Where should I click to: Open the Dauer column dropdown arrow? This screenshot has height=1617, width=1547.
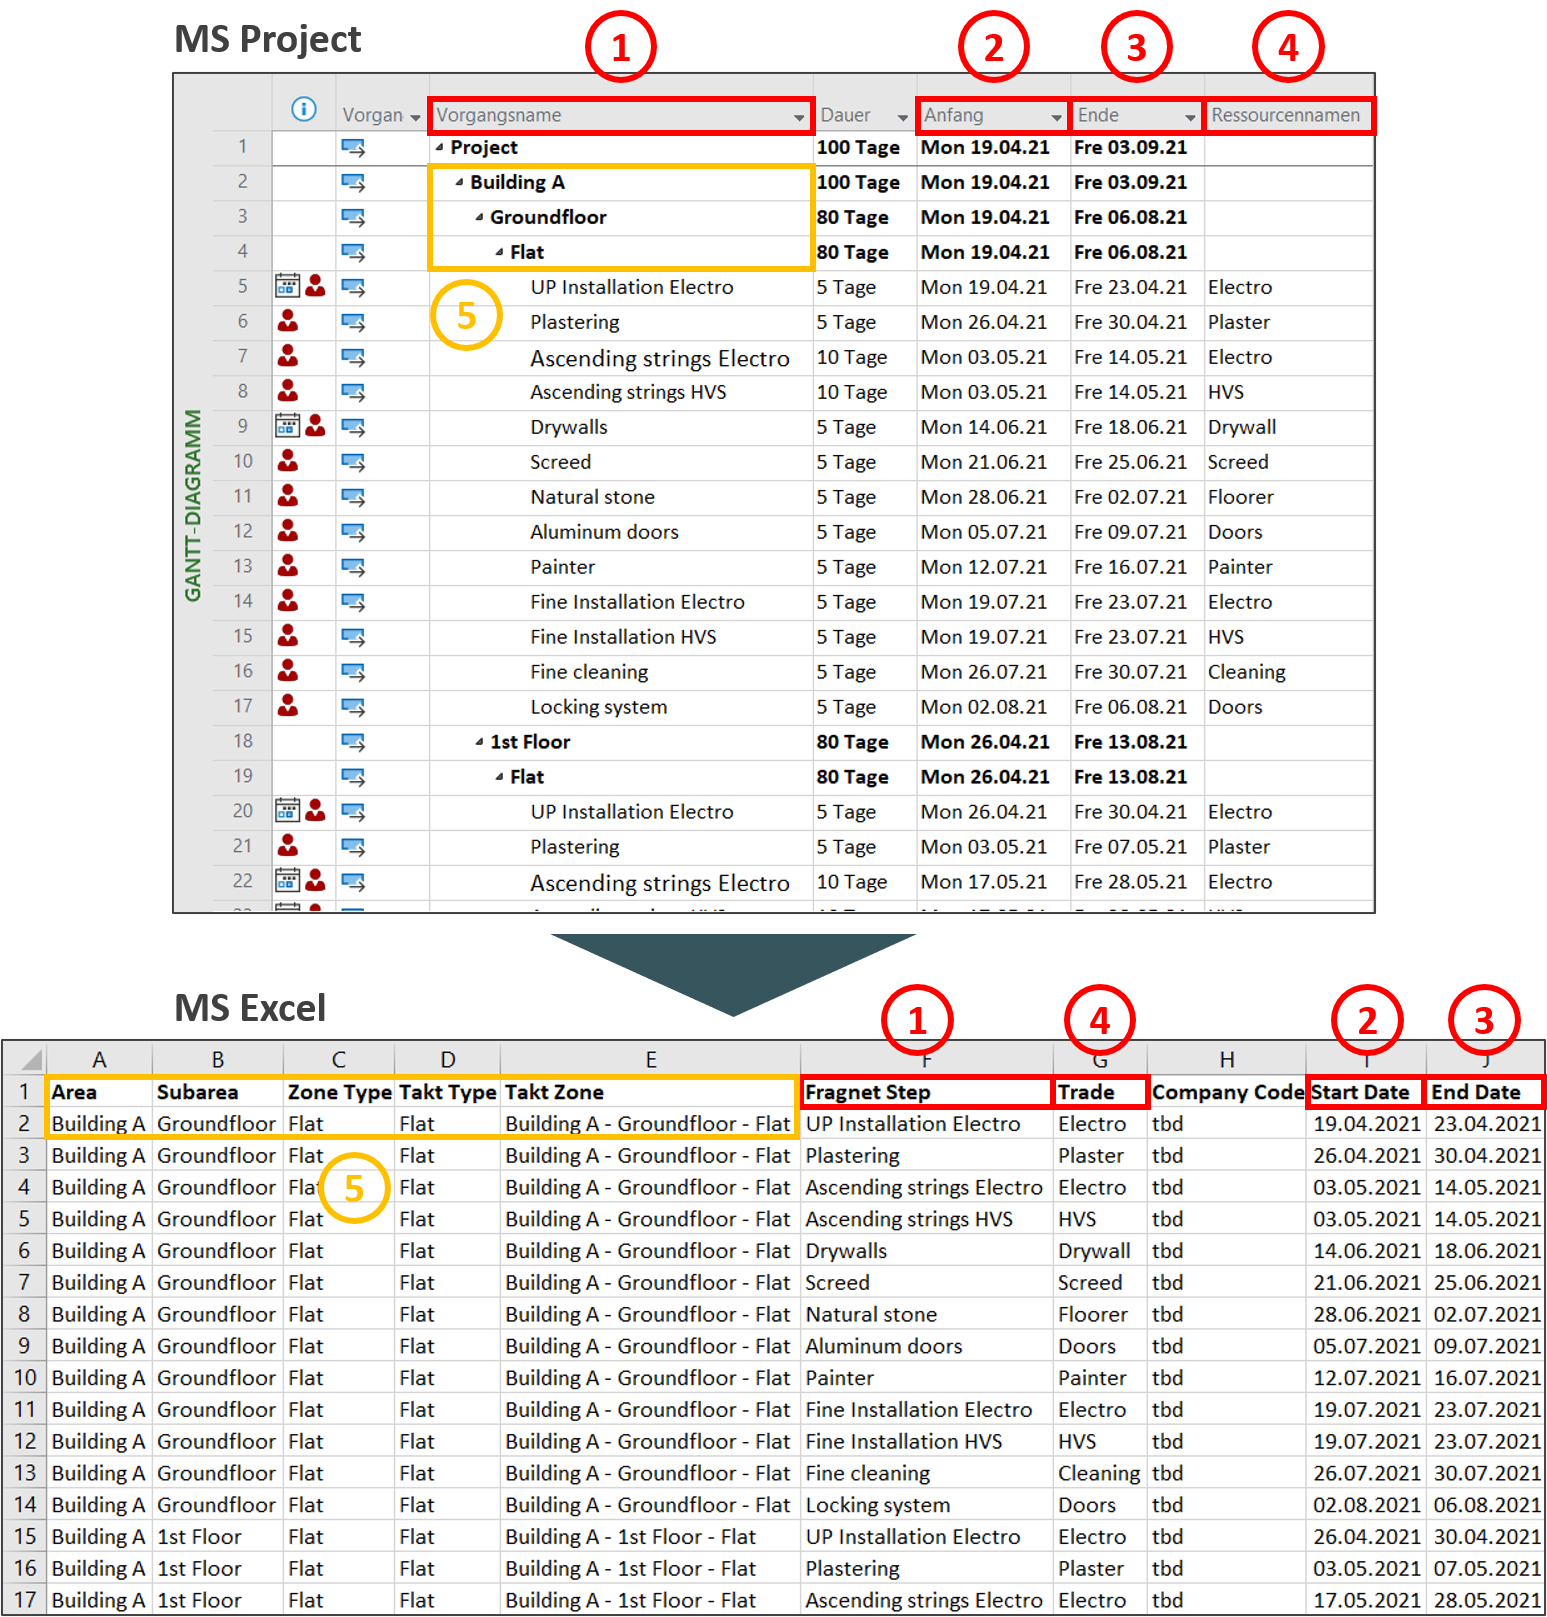tap(902, 117)
